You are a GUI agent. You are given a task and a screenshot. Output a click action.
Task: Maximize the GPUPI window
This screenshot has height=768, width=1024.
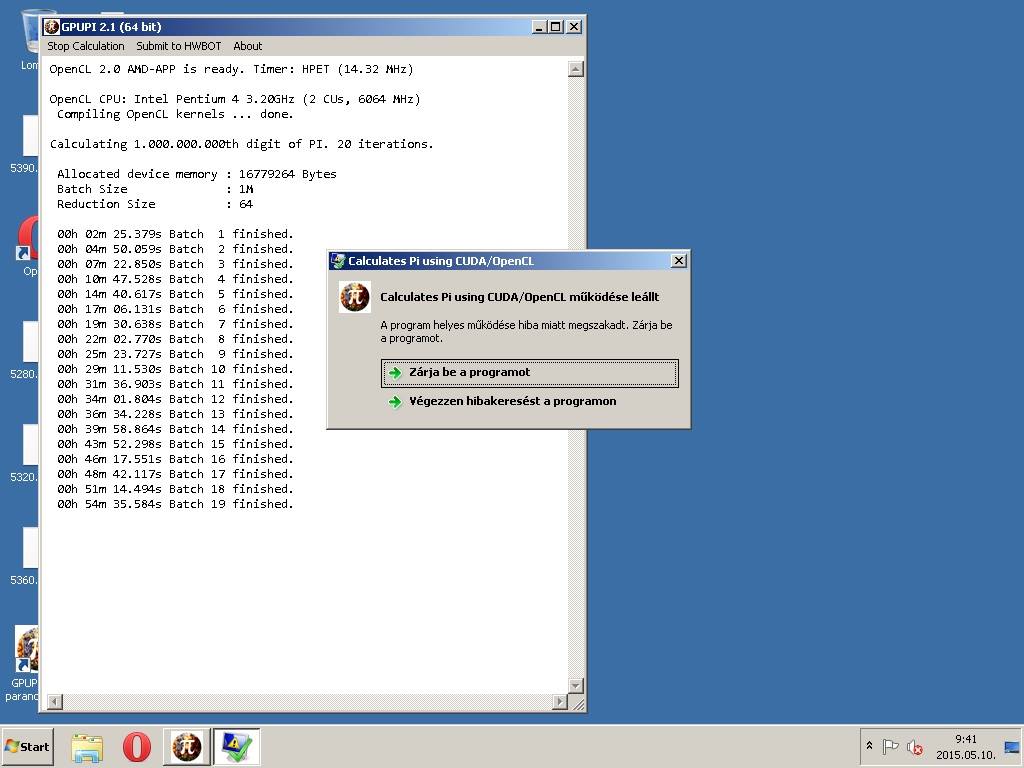coord(556,27)
